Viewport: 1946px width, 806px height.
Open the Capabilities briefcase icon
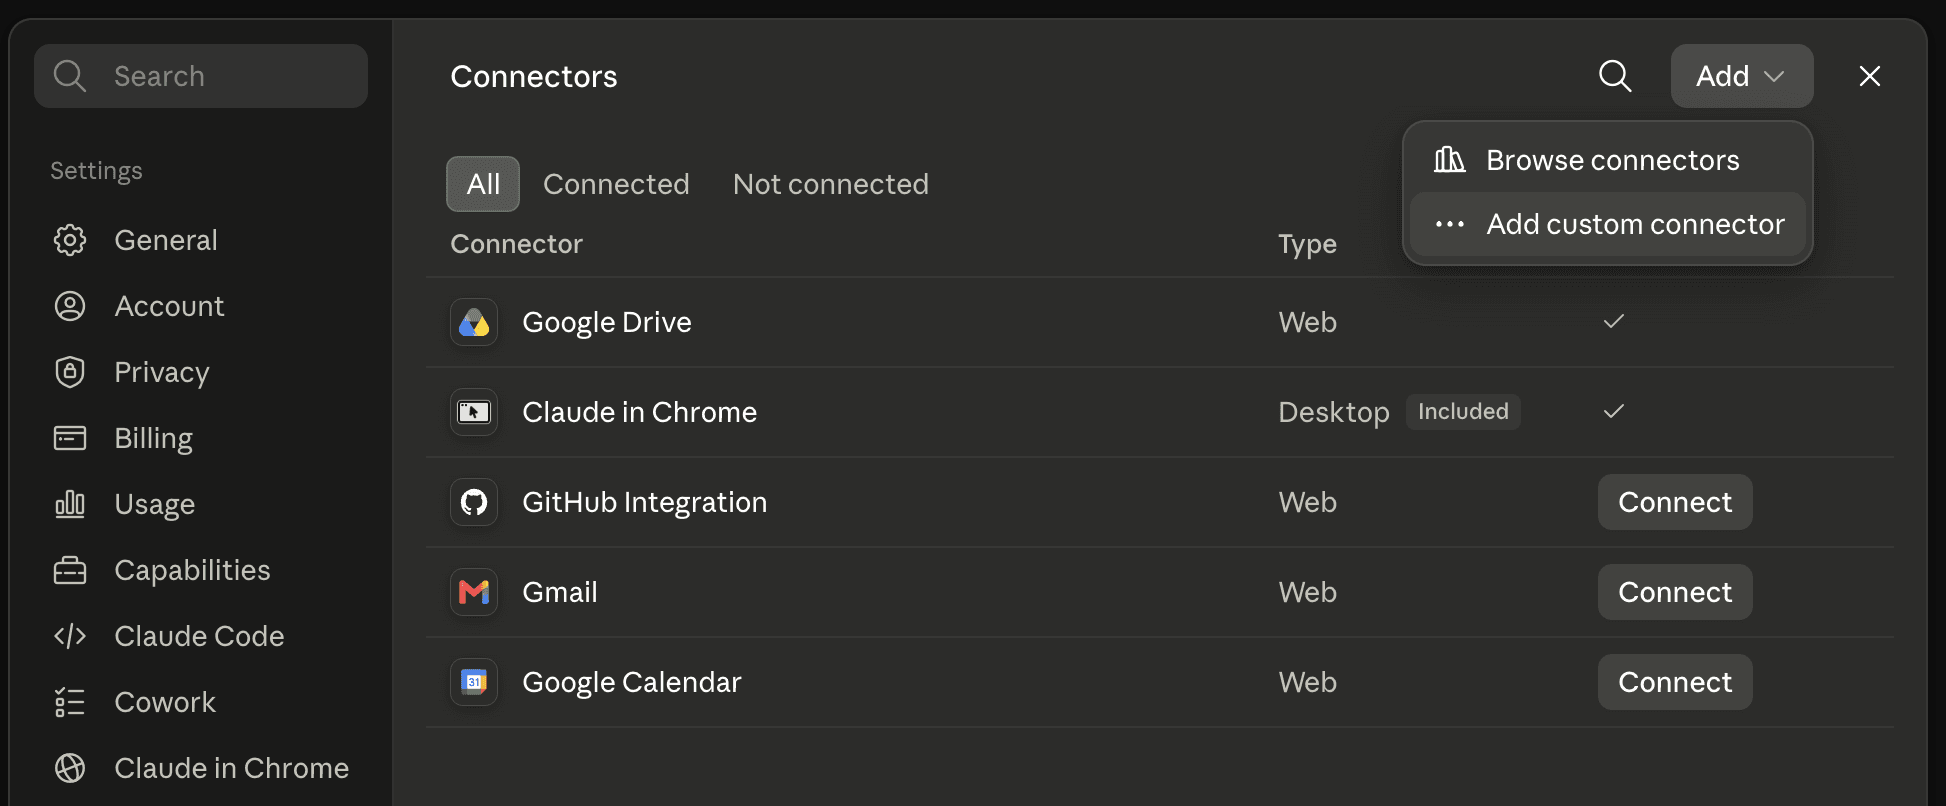tap(69, 570)
